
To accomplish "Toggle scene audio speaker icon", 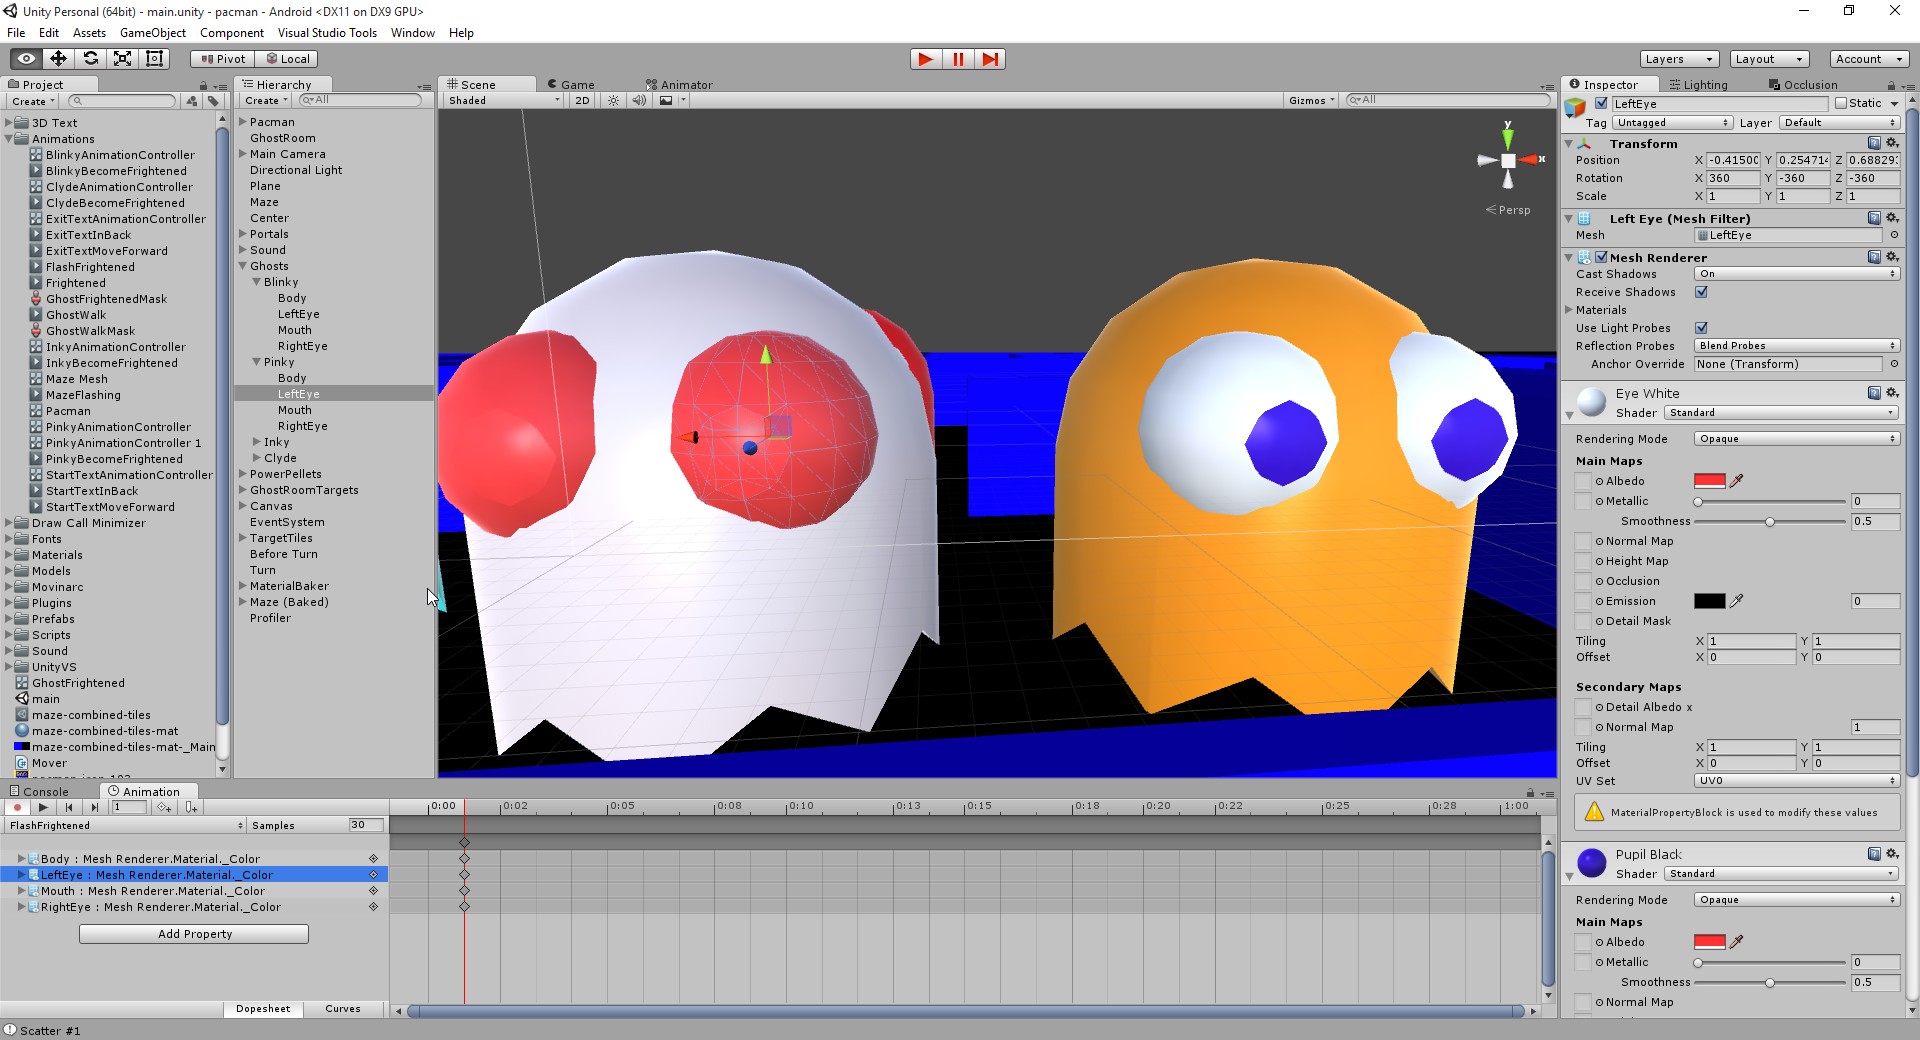I will tap(639, 101).
